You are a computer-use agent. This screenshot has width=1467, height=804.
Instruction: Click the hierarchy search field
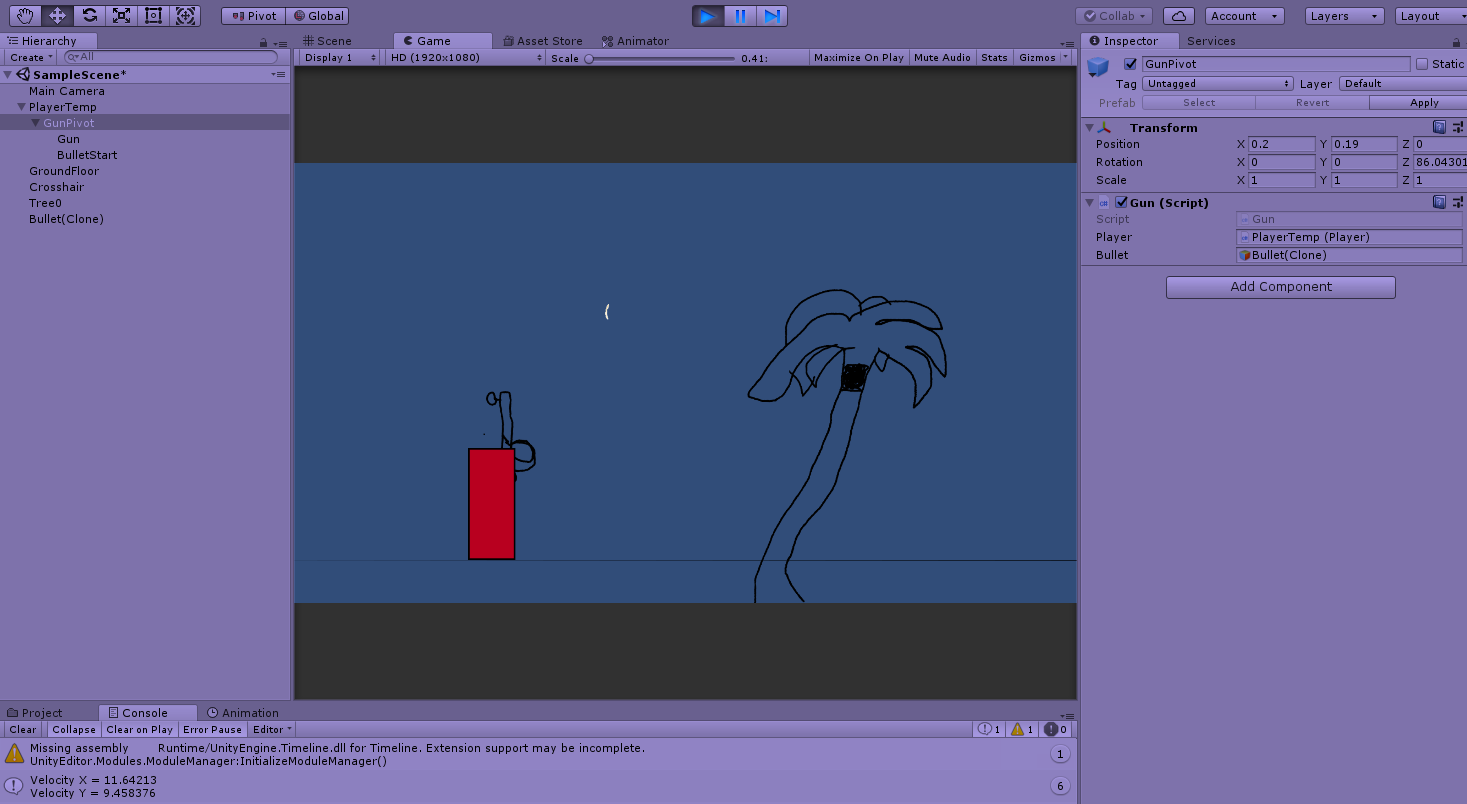(x=170, y=58)
